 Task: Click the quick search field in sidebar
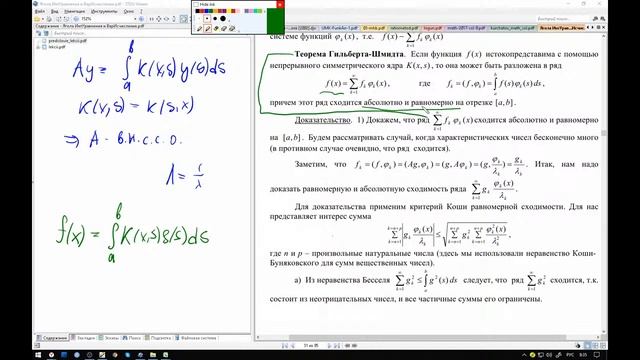[151, 33]
